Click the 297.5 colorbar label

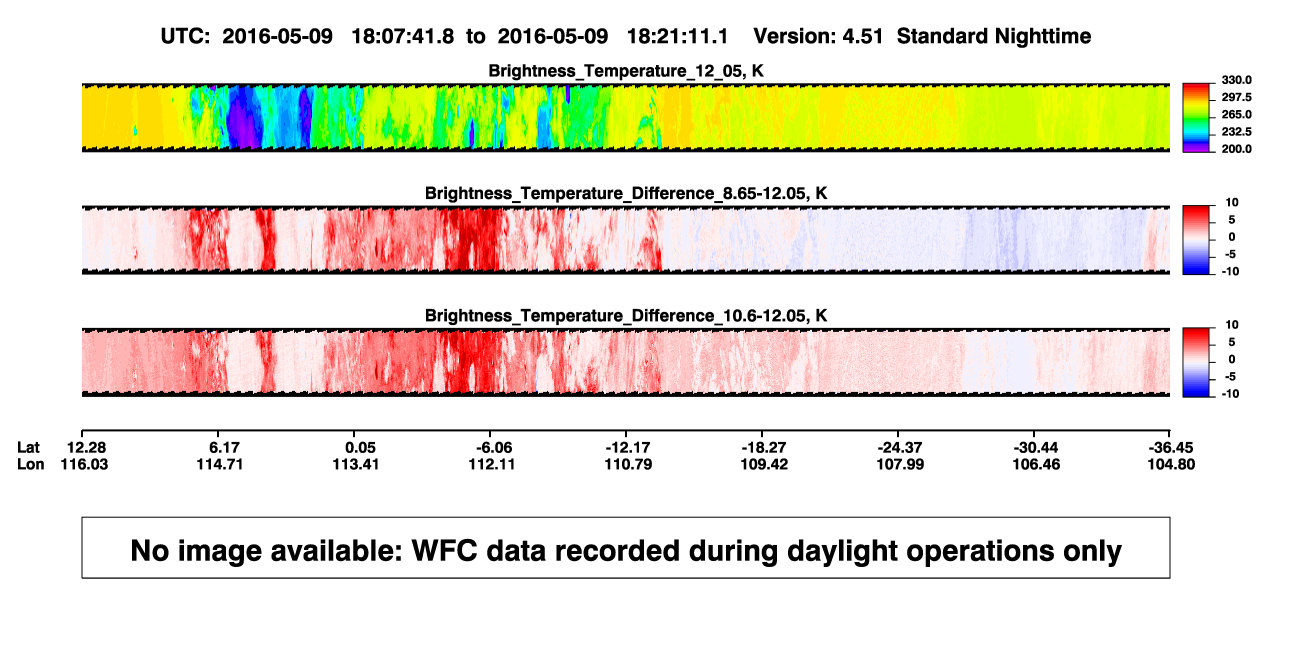tap(1235, 97)
